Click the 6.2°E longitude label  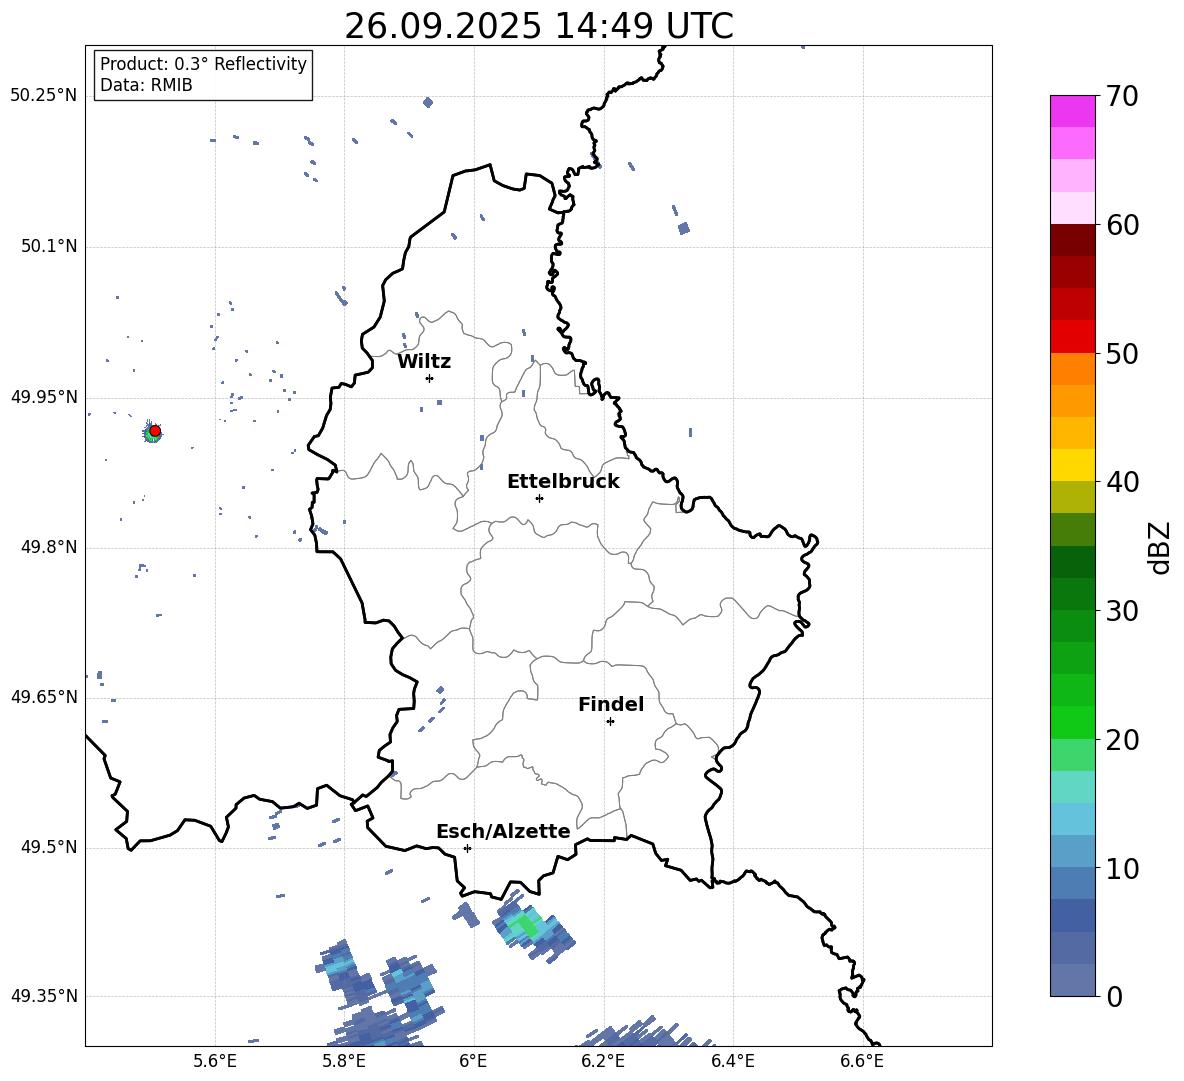[603, 1061]
